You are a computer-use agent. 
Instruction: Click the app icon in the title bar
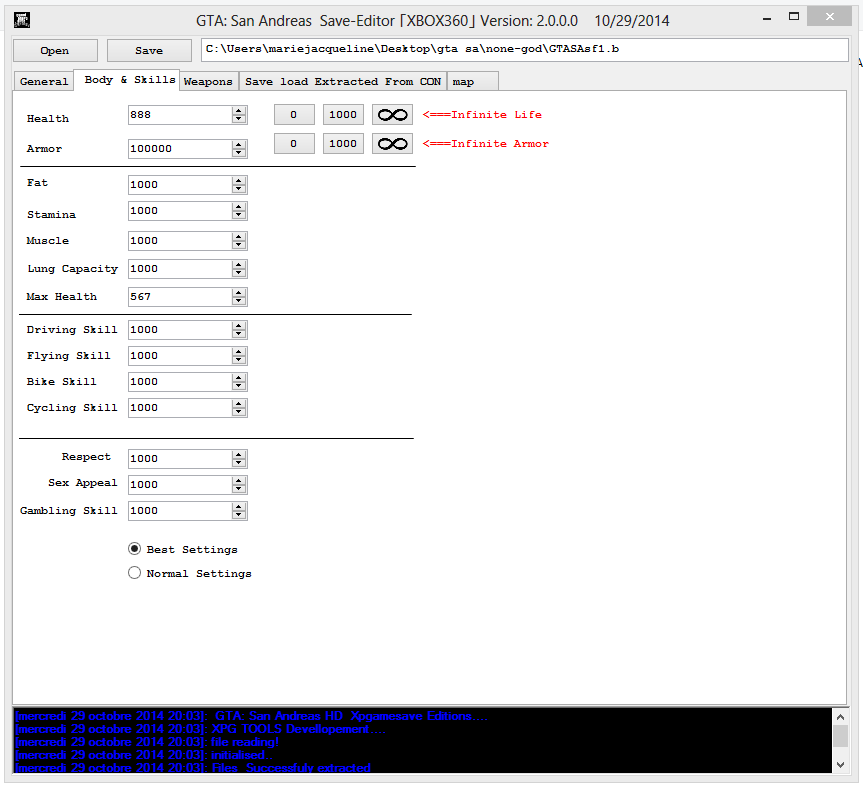click(19, 20)
